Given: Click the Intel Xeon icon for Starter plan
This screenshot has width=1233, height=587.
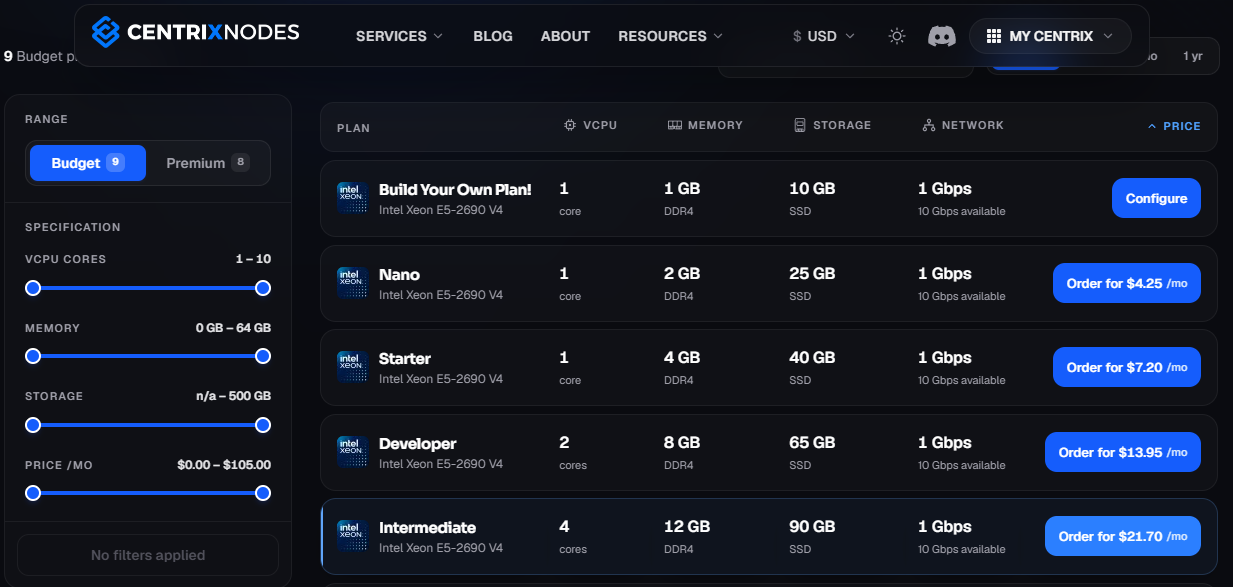Looking at the screenshot, I should coord(350,367).
